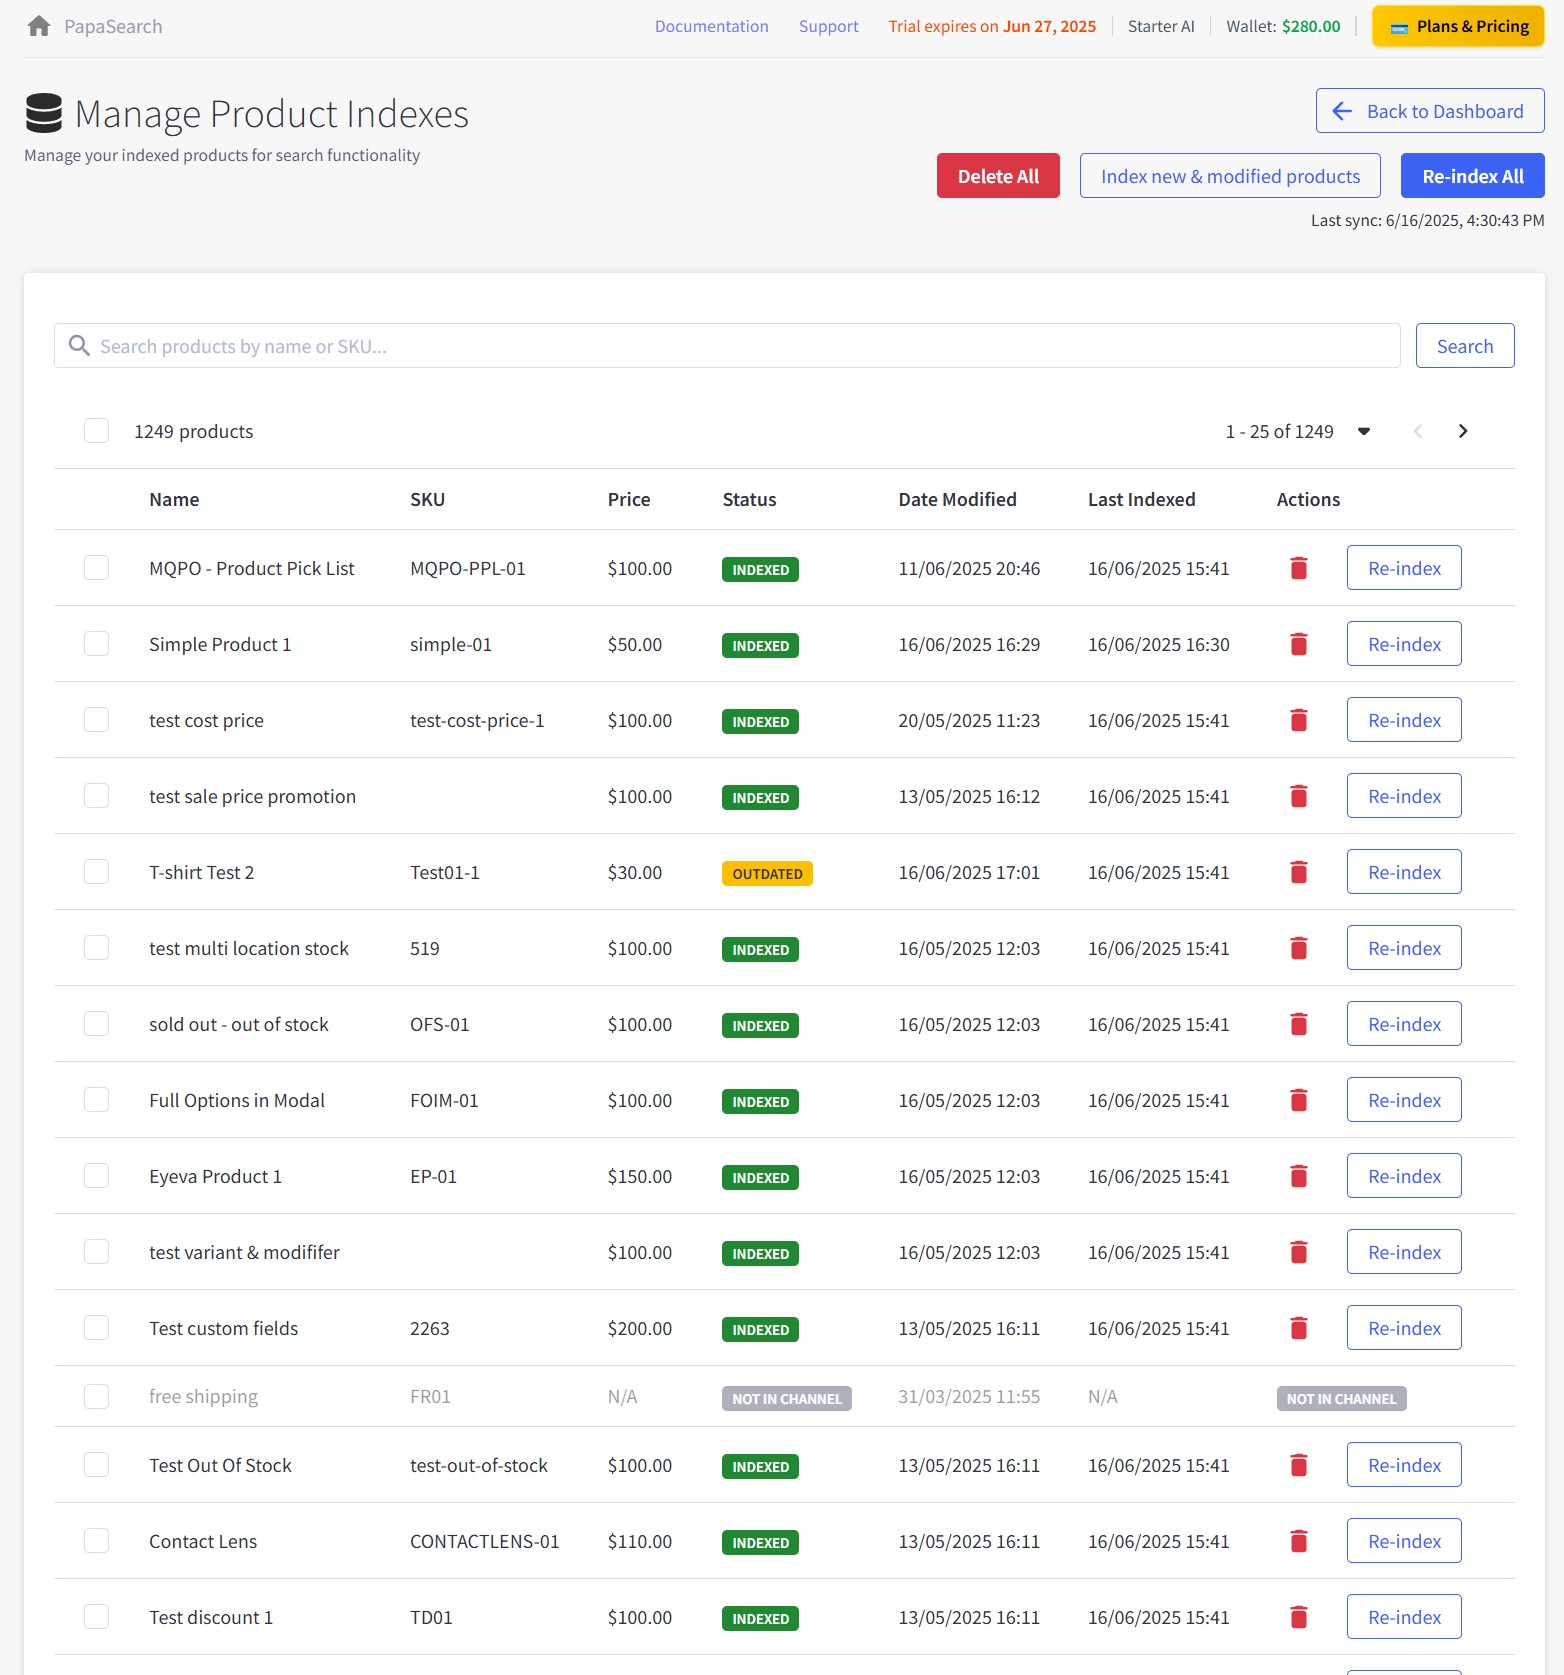The width and height of the screenshot is (1564, 1675).
Task: Focus the search products by name or SKU field
Action: point(727,346)
